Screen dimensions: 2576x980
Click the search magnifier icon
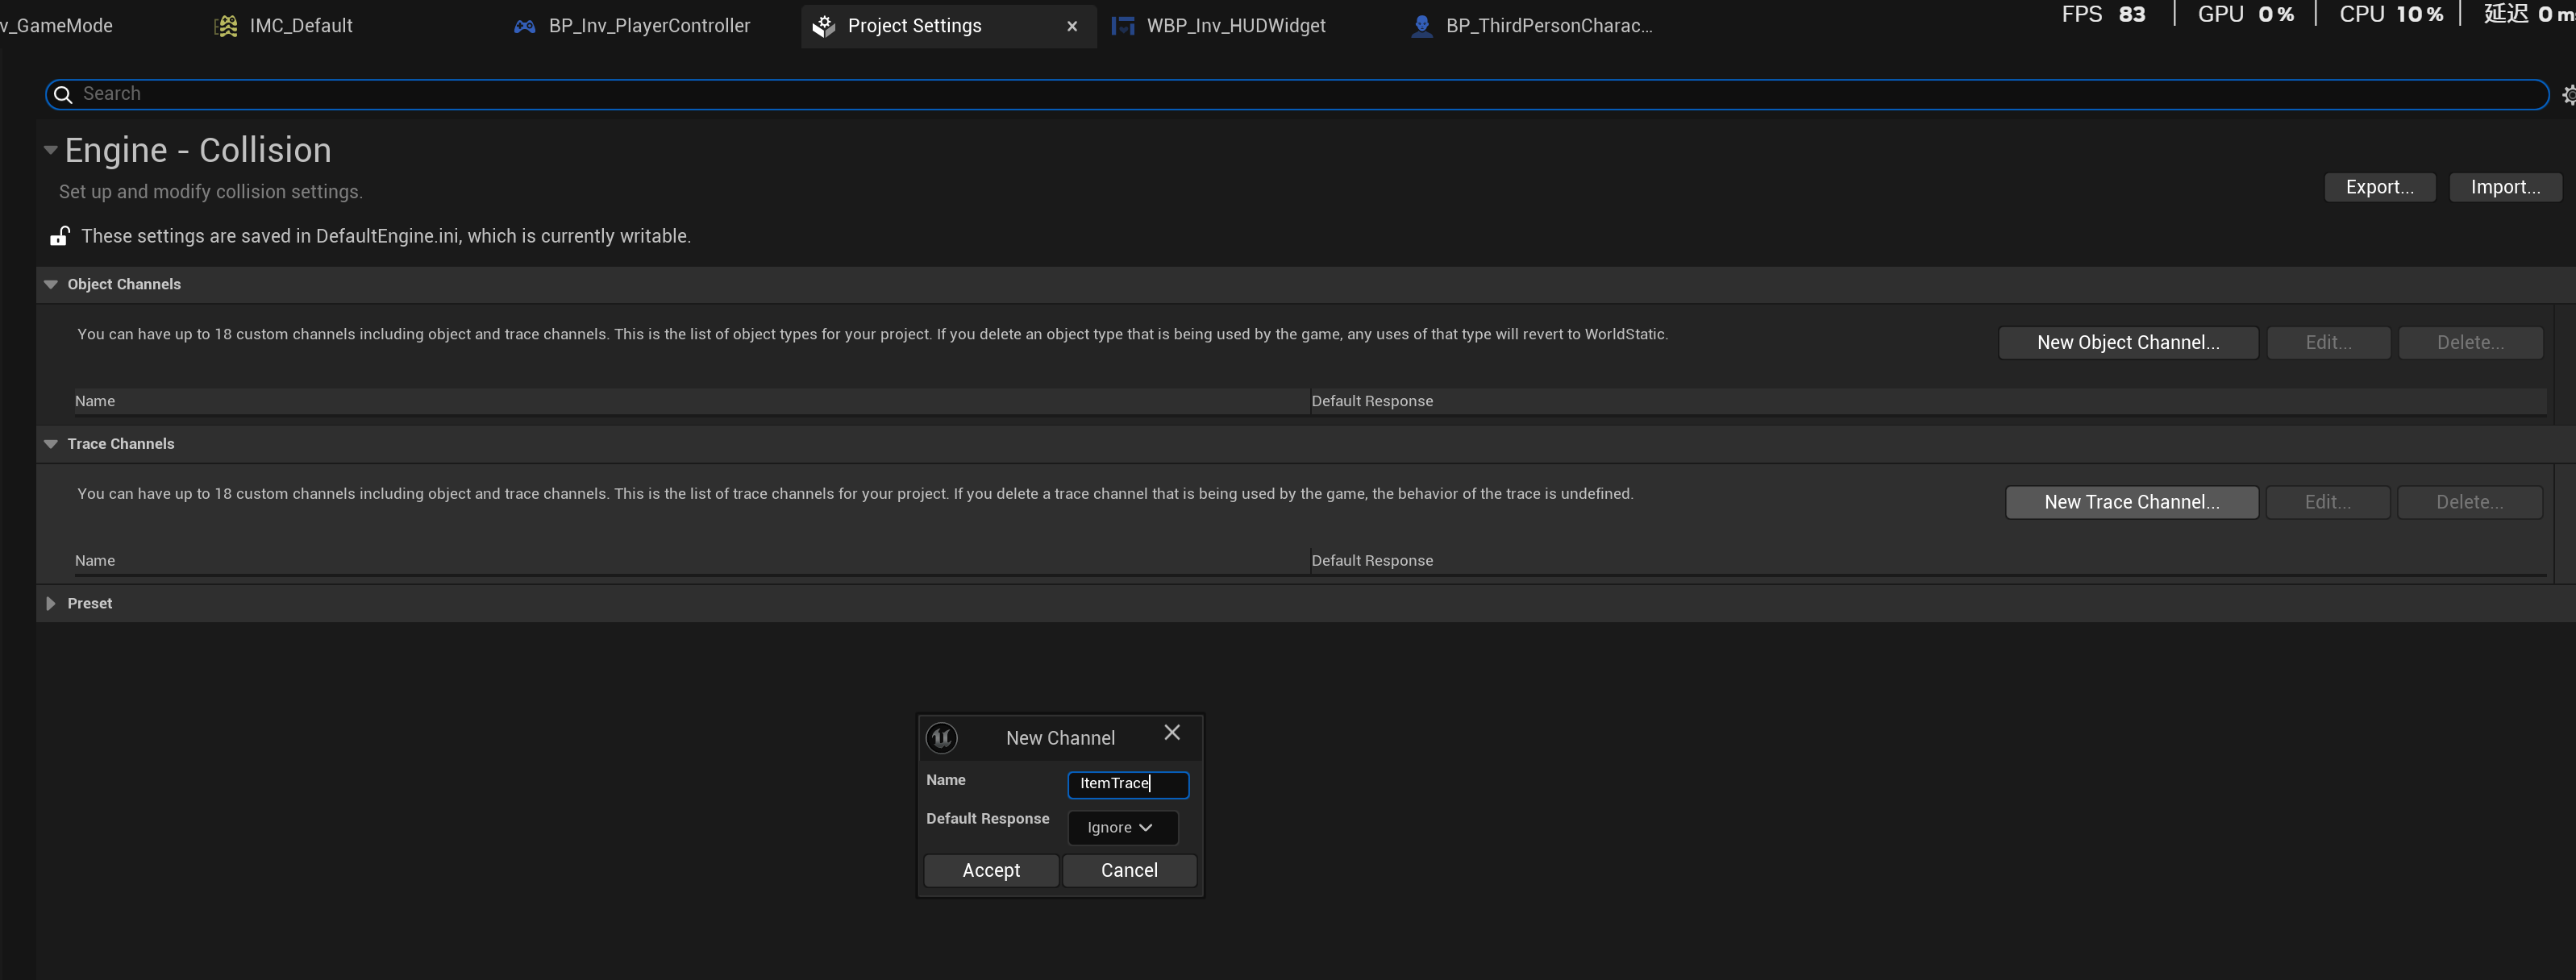(x=63, y=94)
